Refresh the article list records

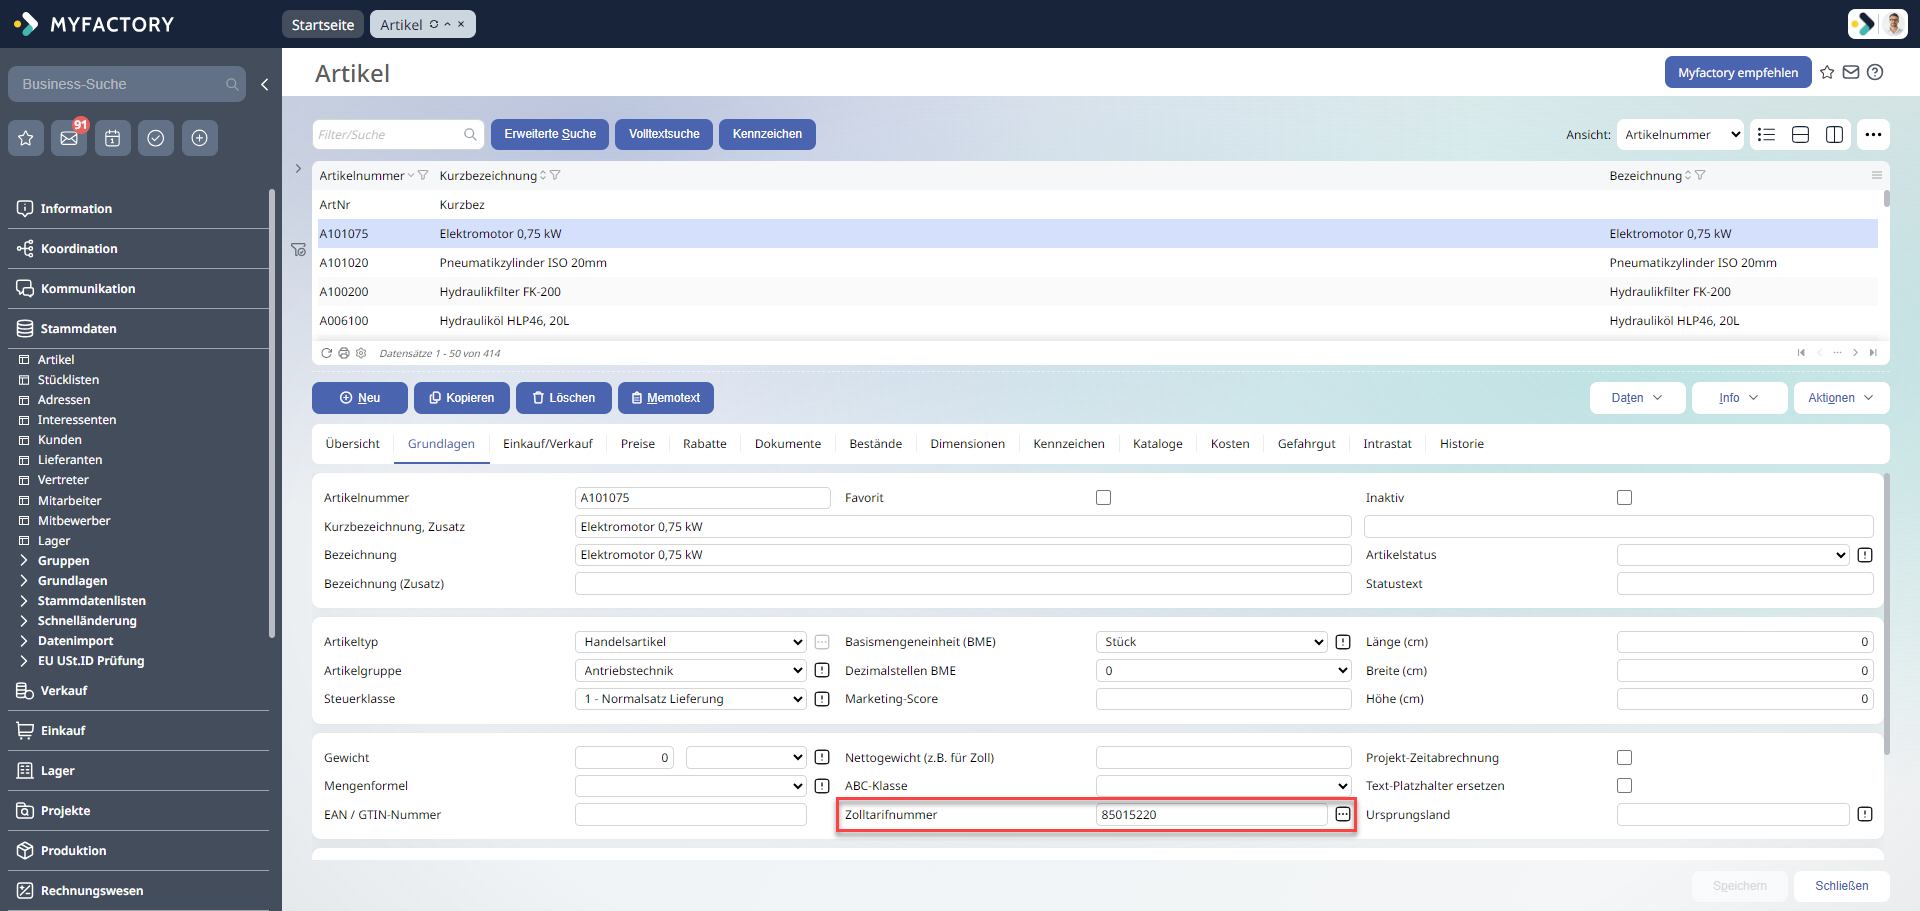[x=326, y=353]
